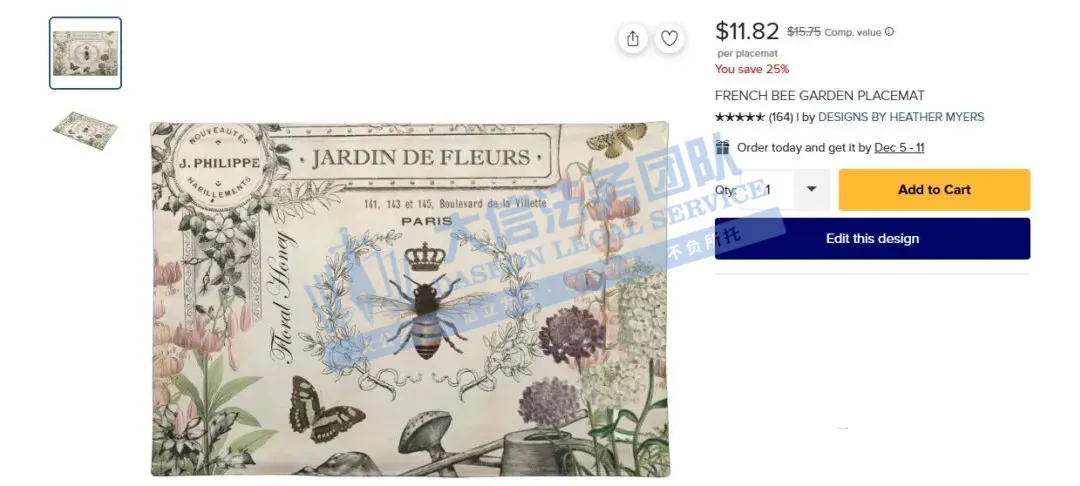Open the 164 reviews count
Viewport: 1080px width, 486px height.
[x=781, y=117]
